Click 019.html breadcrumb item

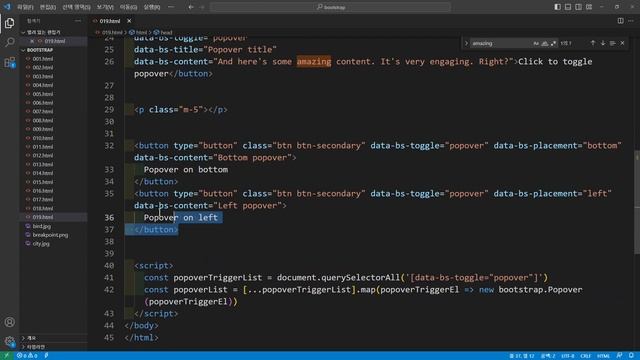pos(109,32)
